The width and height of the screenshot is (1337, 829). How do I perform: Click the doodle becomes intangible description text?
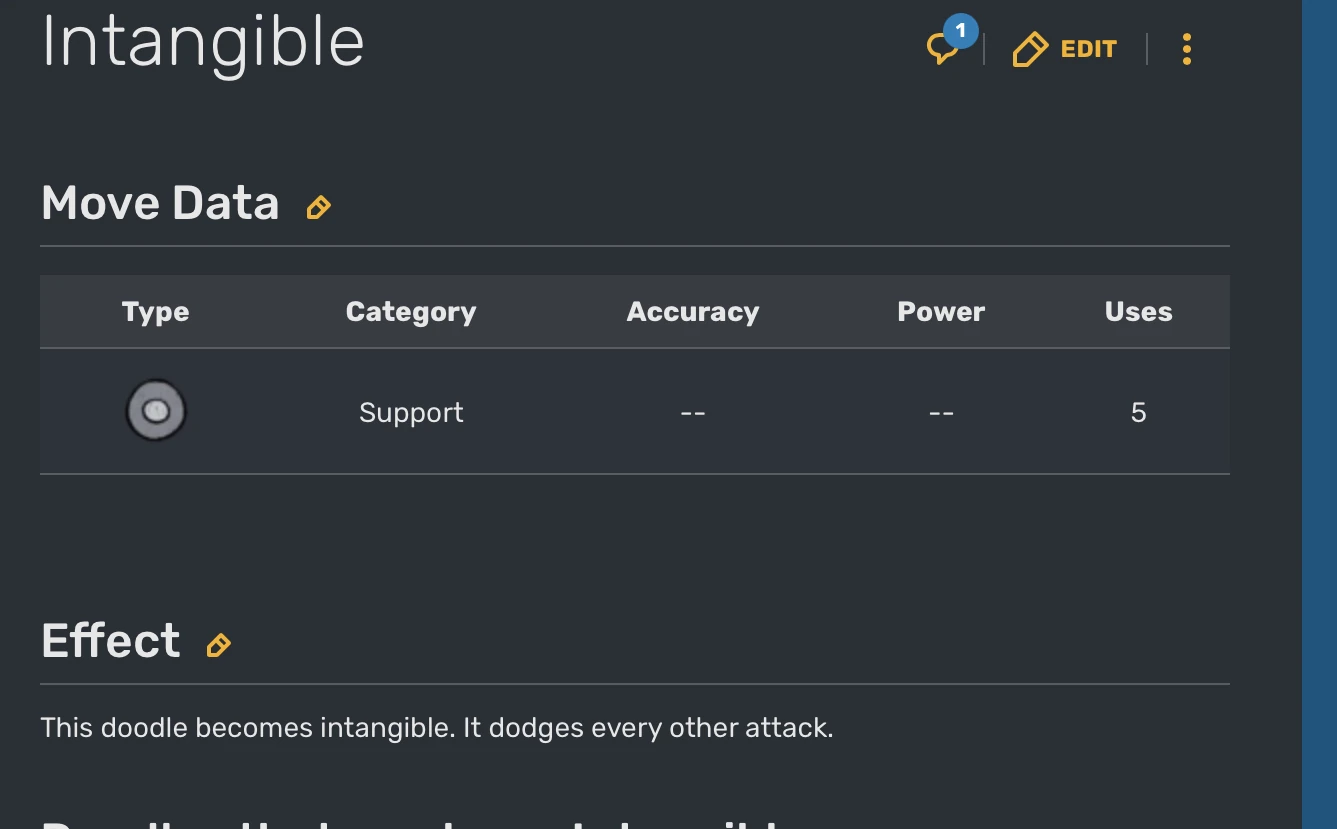pos(437,727)
